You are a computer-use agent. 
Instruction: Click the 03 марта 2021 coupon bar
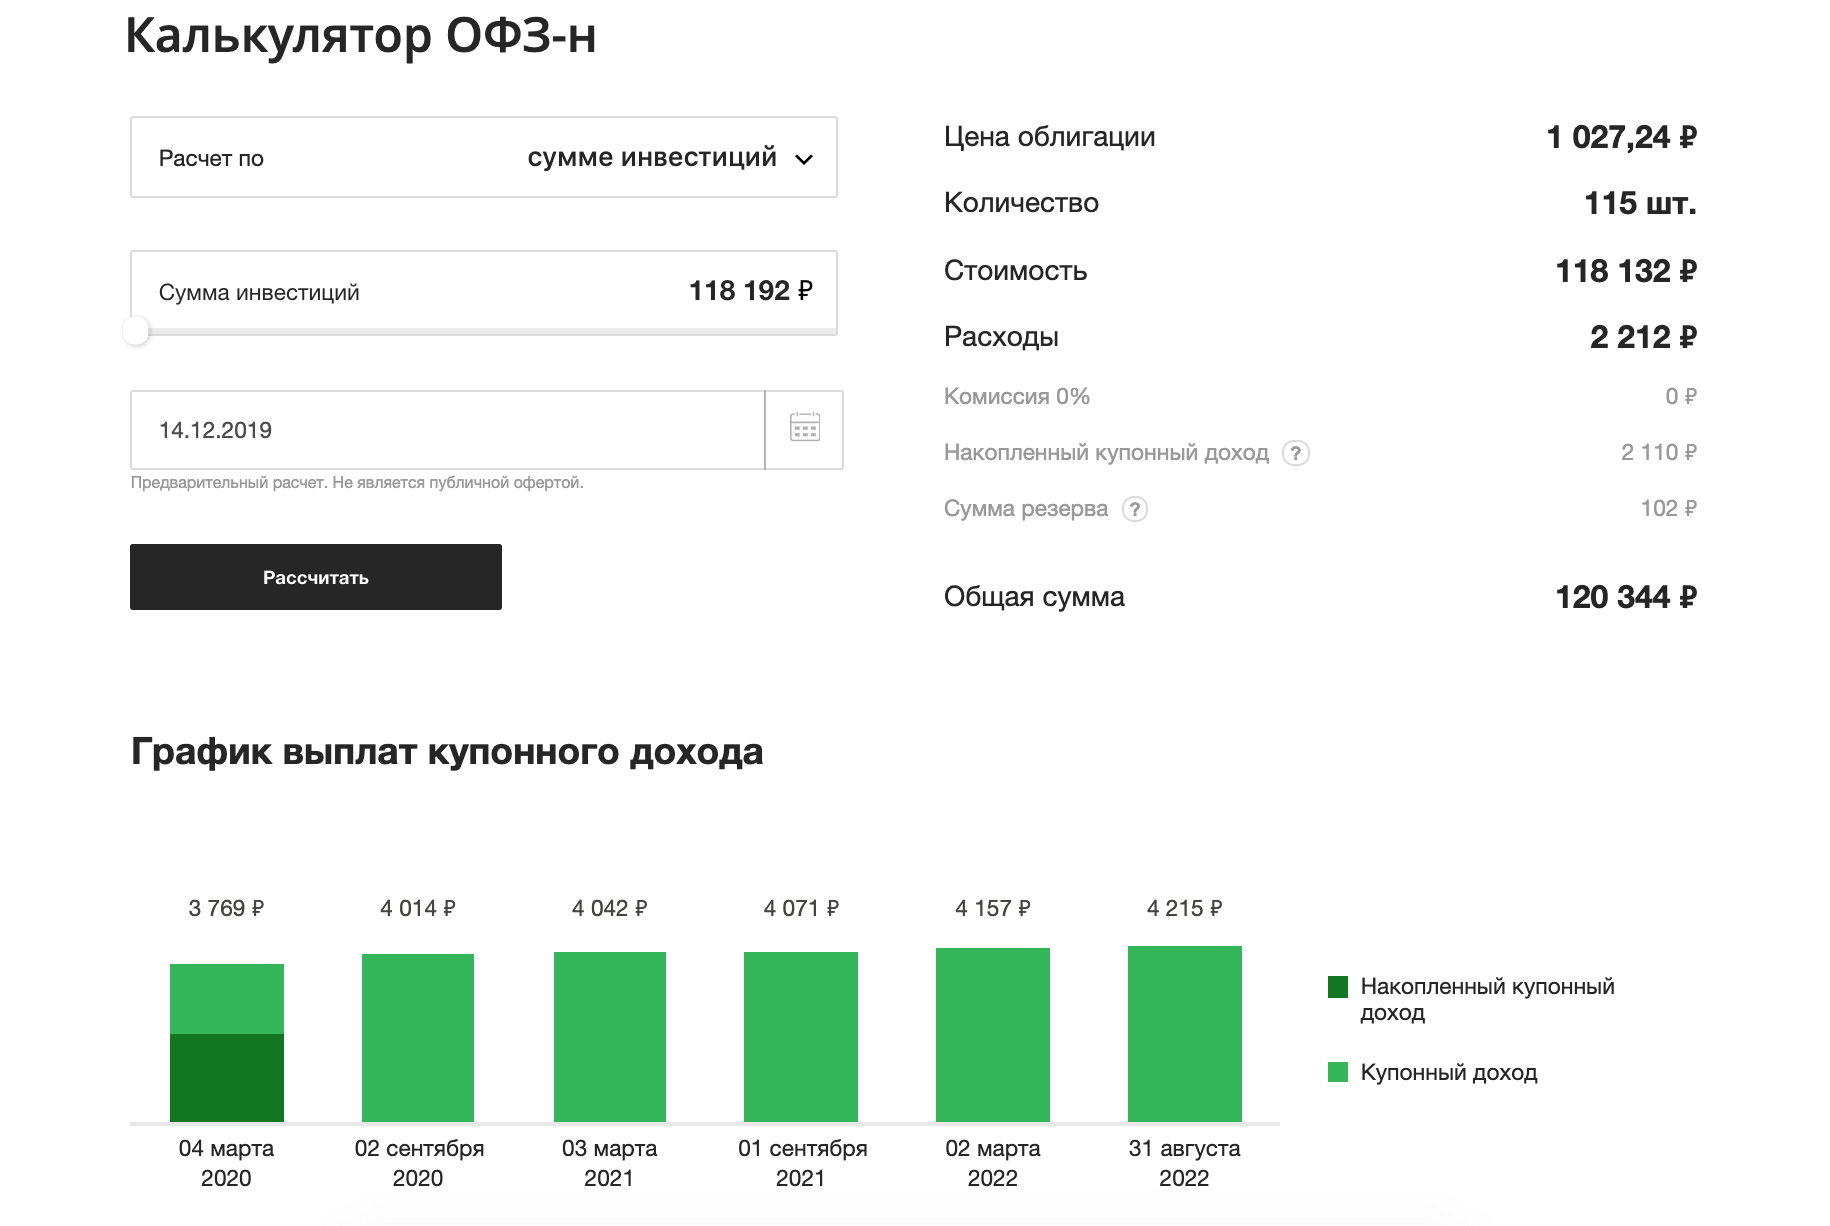[610, 1036]
